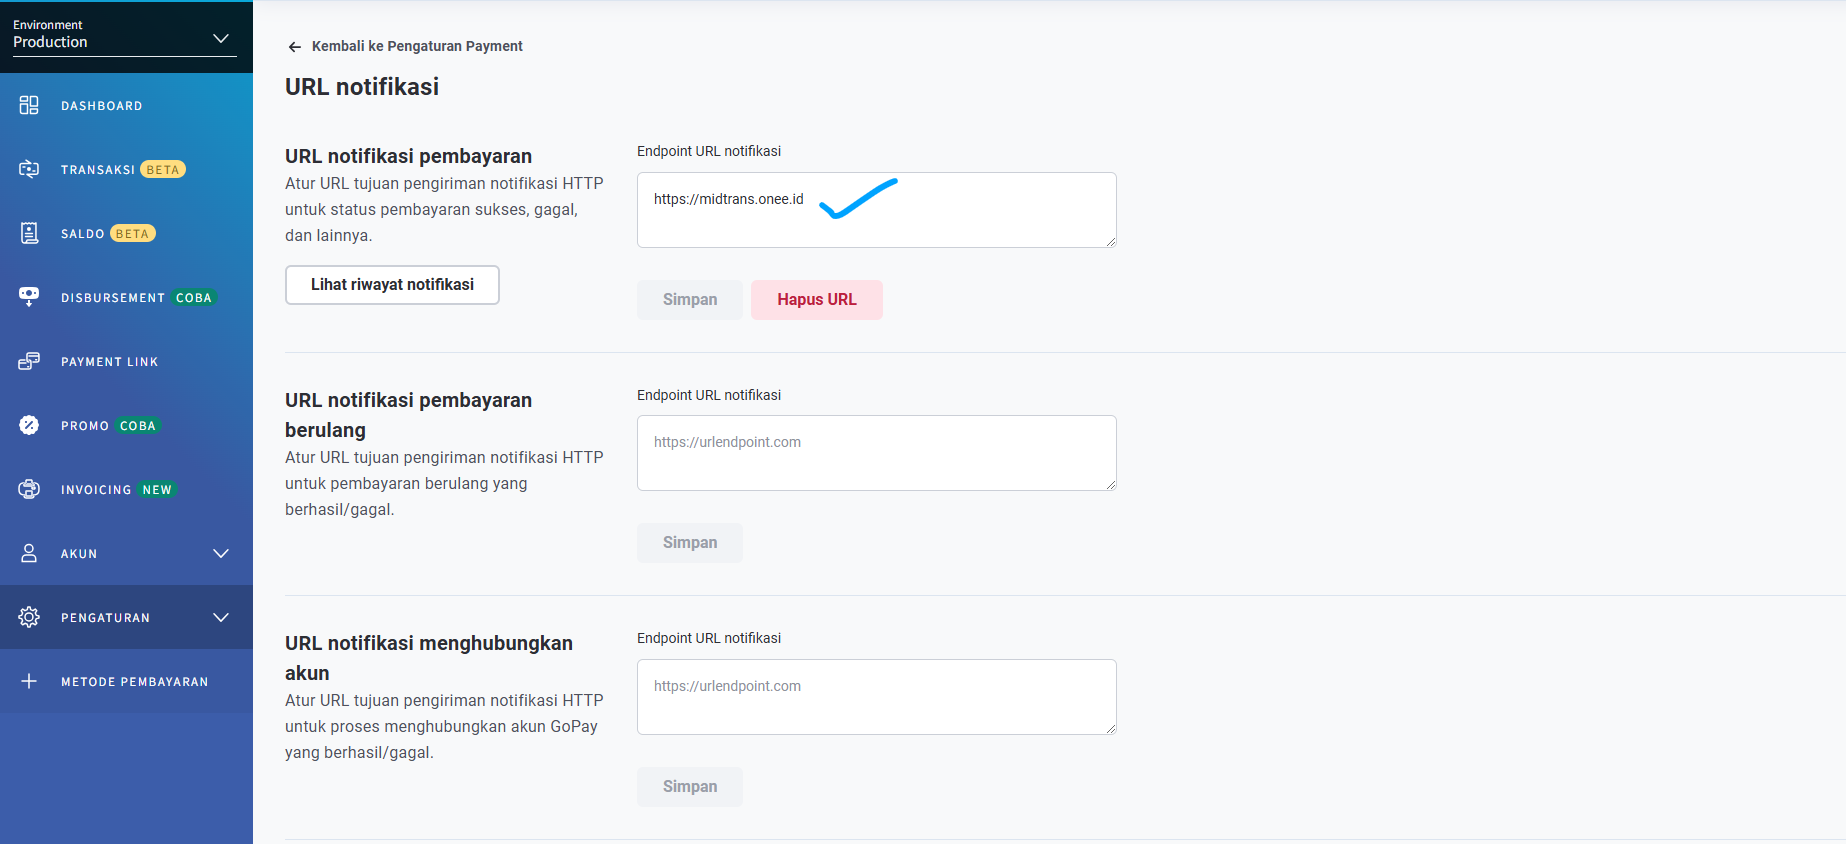Click the Hapus URL button
1846x844 pixels.
[x=816, y=300]
